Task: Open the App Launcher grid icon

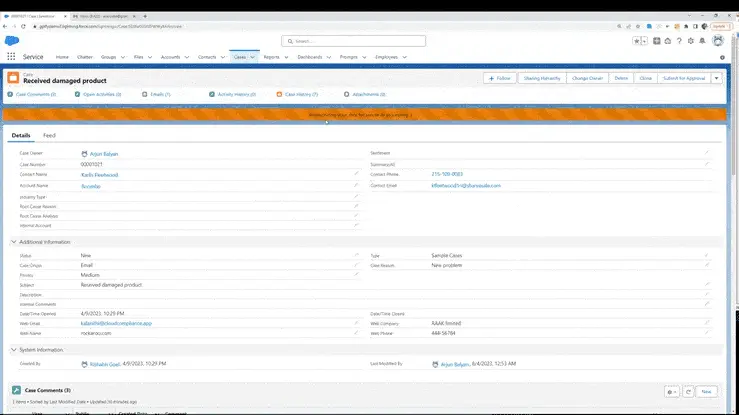Action: [13, 57]
